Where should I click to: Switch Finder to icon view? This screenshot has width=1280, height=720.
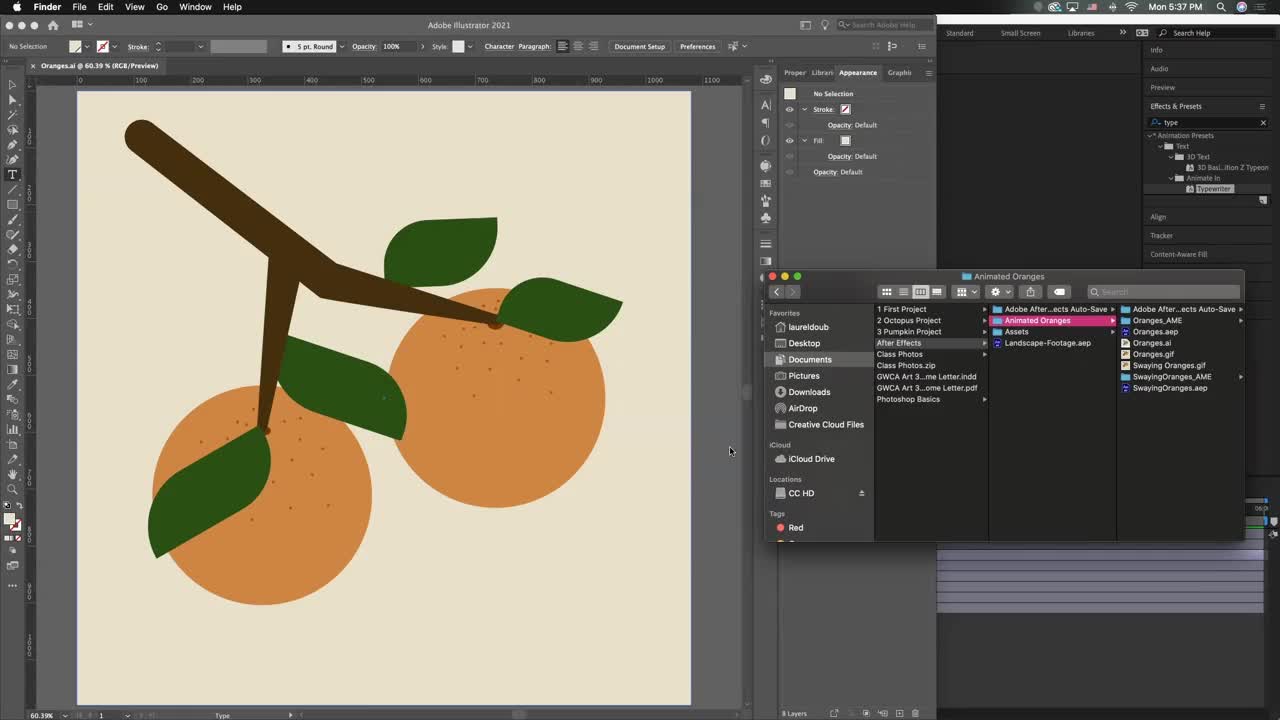[x=886, y=292]
